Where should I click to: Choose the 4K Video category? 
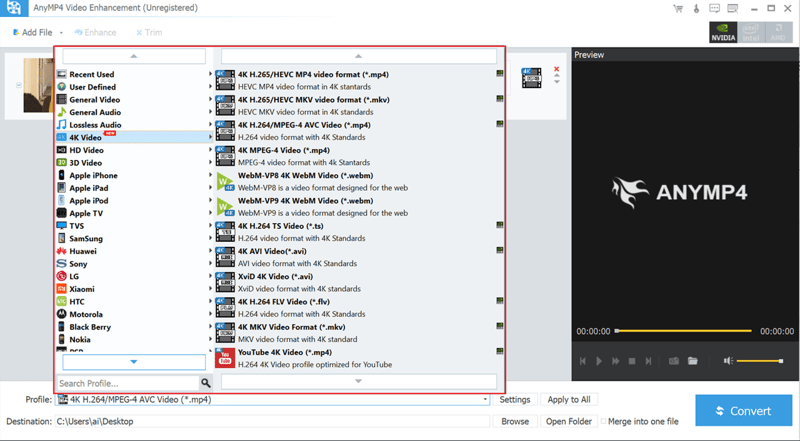click(134, 137)
